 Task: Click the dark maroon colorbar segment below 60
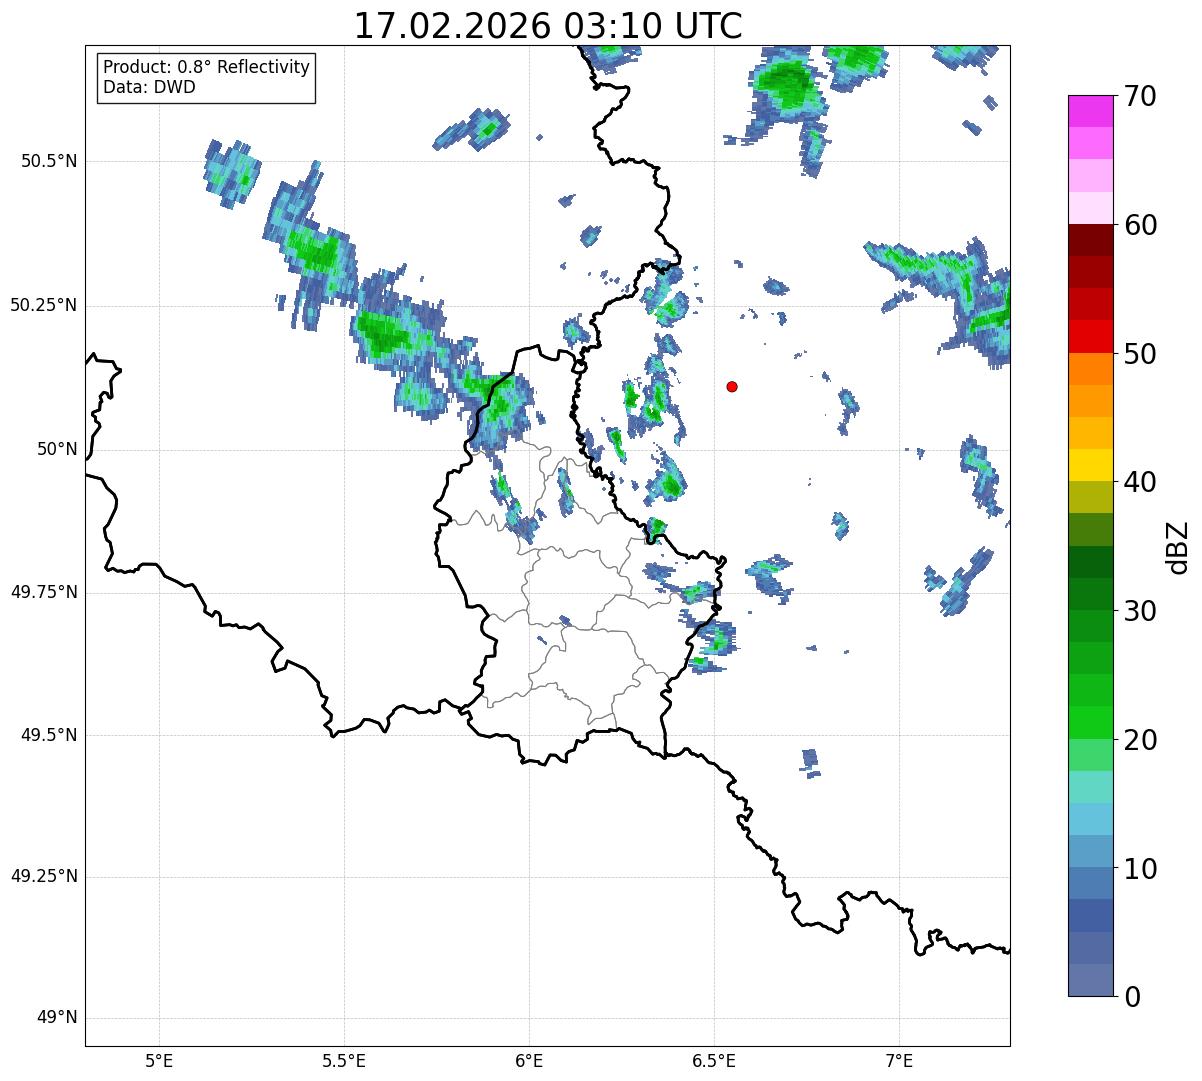[1091, 240]
